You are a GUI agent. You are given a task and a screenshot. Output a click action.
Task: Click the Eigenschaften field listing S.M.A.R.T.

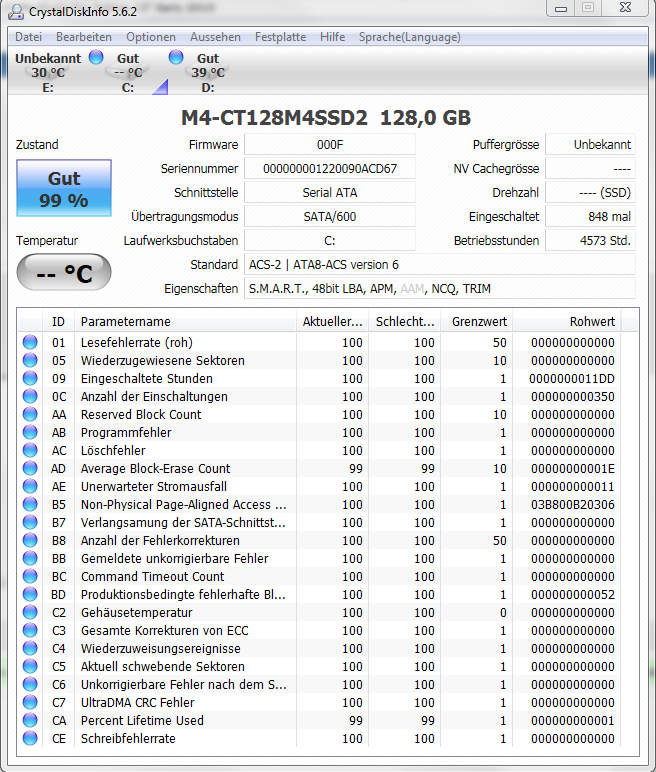(x=440, y=289)
